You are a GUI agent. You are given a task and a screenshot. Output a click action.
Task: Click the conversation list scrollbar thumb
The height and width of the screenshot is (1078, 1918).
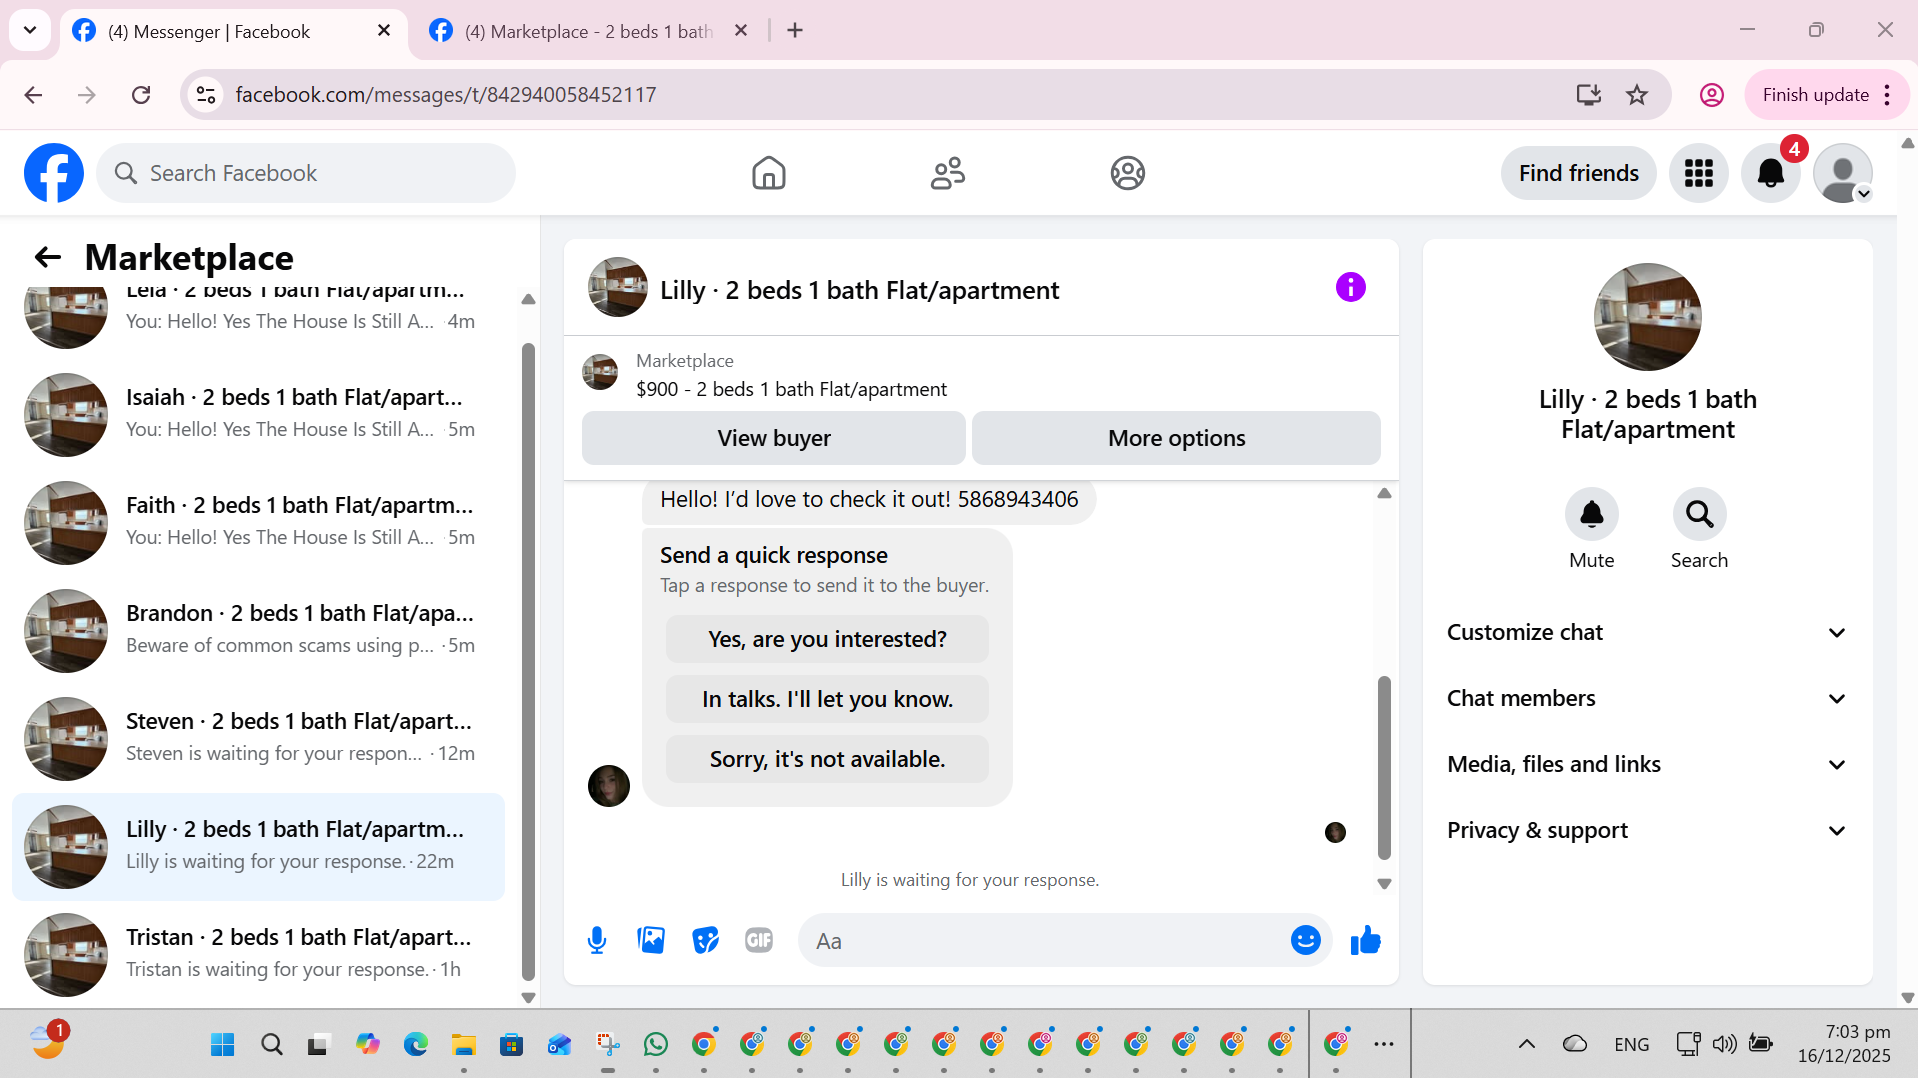528,662
